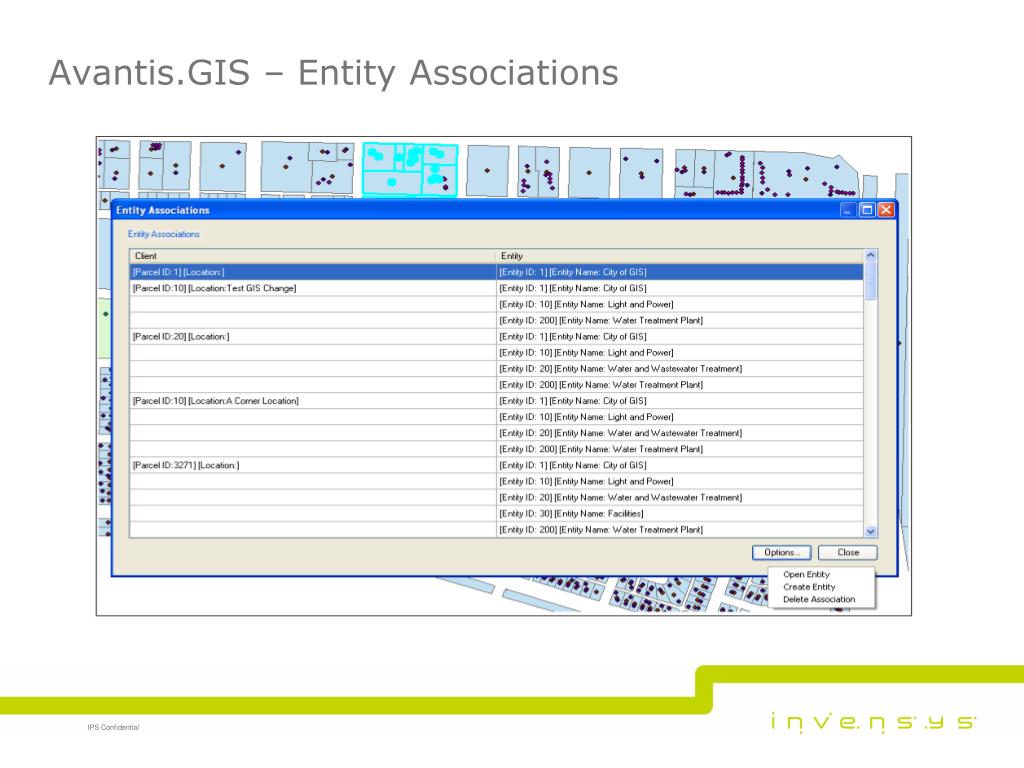Select City of GIS entity in Parcel ID:1 row

pos(680,272)
